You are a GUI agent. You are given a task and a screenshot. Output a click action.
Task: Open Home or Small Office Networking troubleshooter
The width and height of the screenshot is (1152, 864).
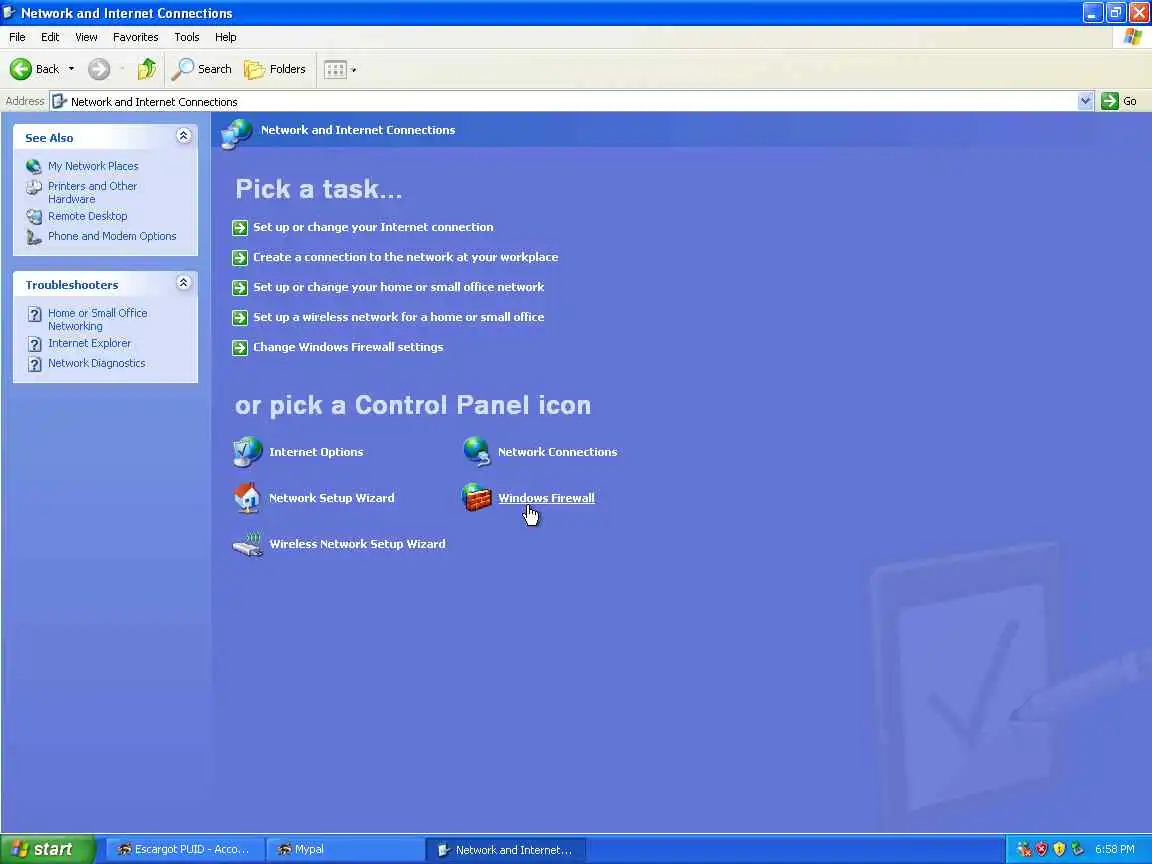pyautogui.click(x=98, y=320)
